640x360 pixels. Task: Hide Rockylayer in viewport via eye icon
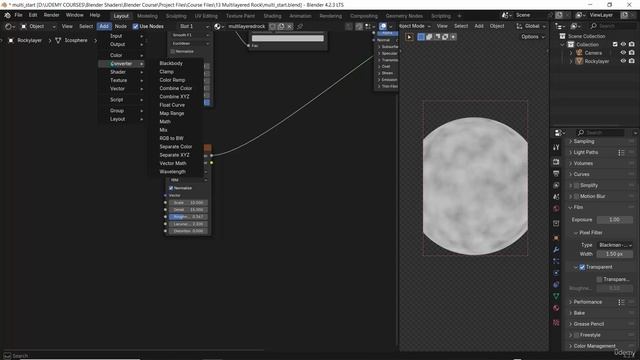pyautogui.click(x=623, y=61)
